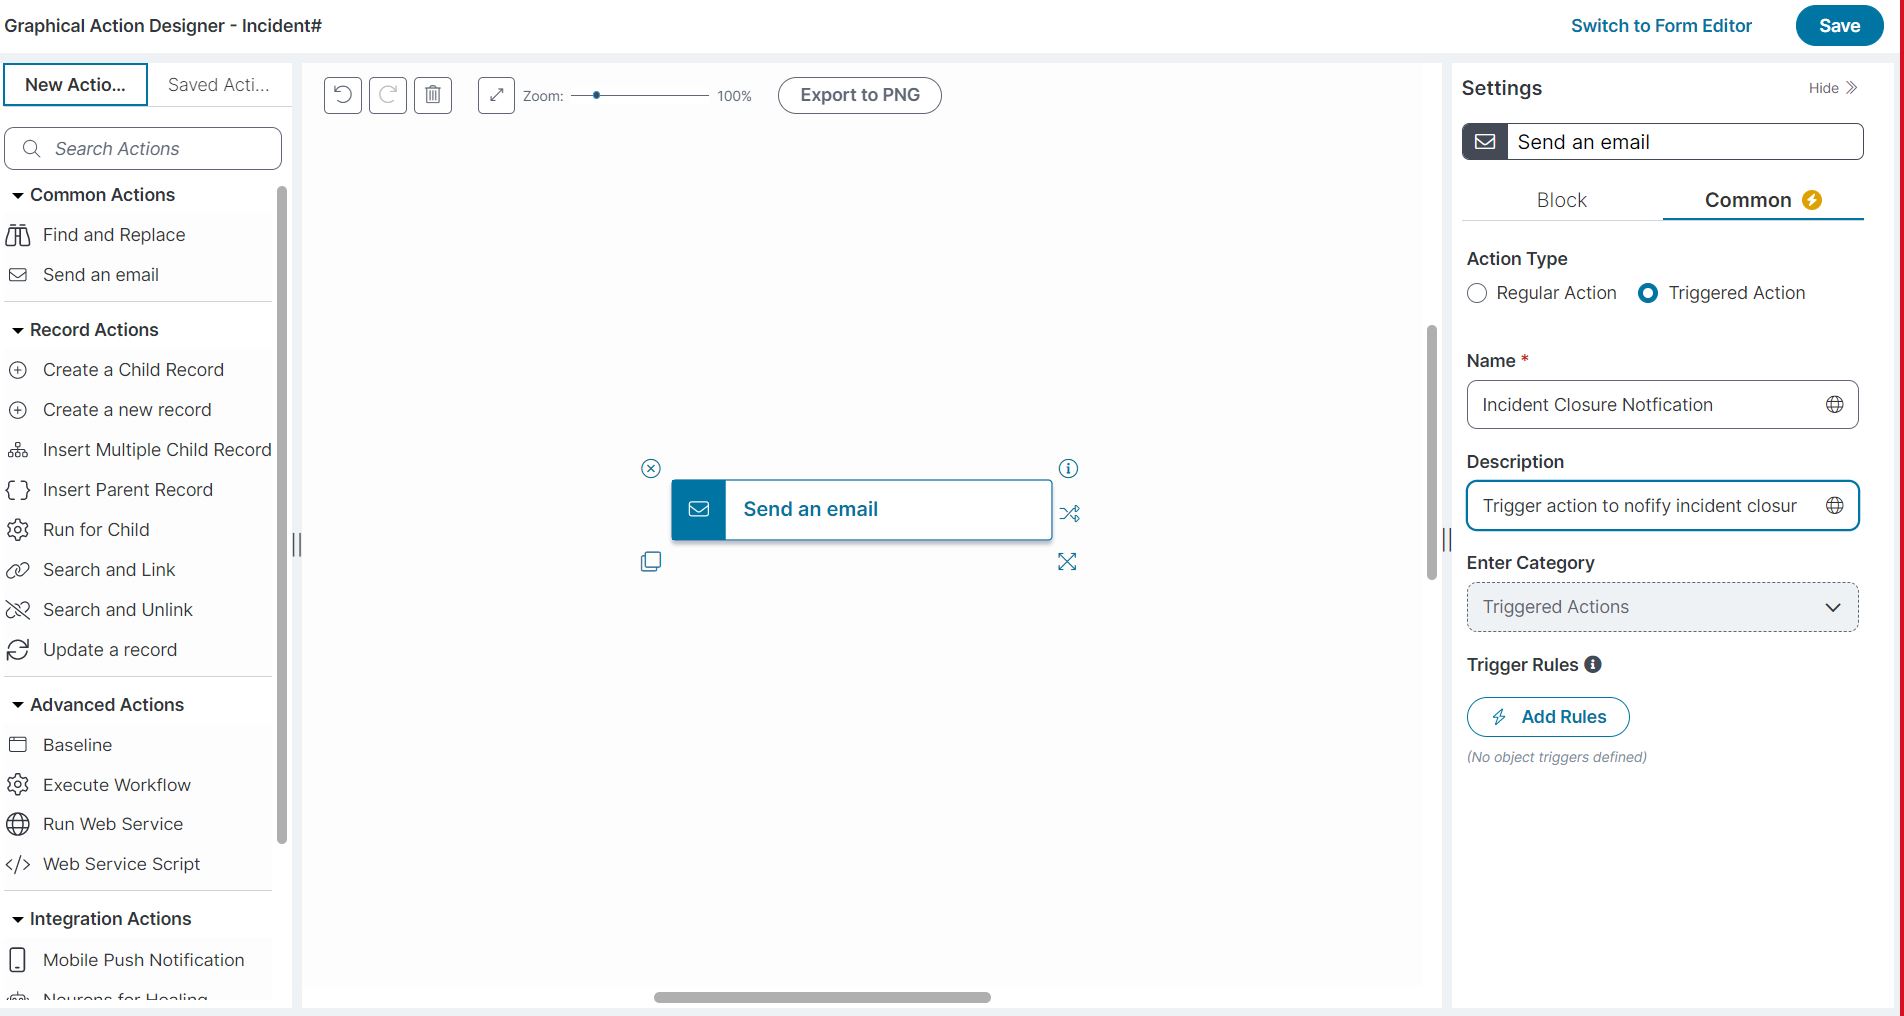The height and width of the screenshot is (1016, 1904).
Task: Toggle the expand icon below the email node
Action: (1067, 561)
